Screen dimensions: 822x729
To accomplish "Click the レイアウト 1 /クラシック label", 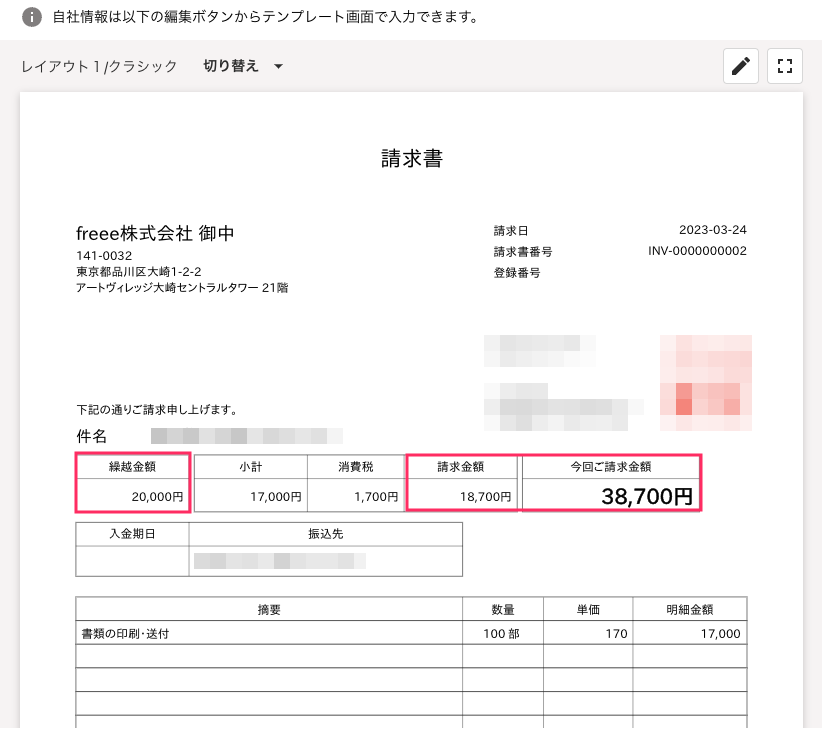I will click(x=99, y=67).
